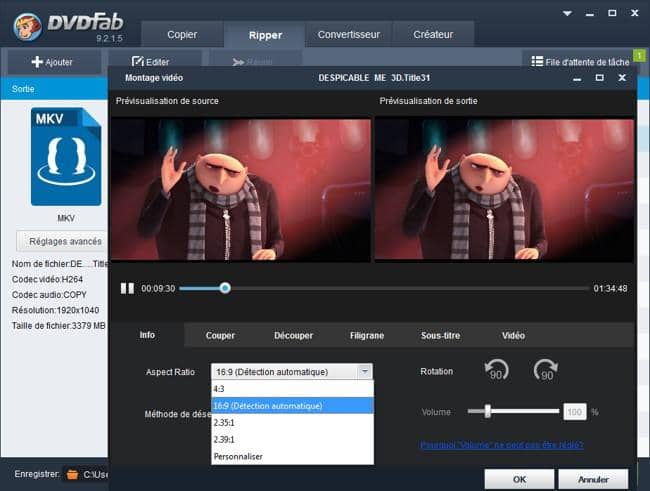Click the output folder icon next to Enregistrer

pos(73,474)
